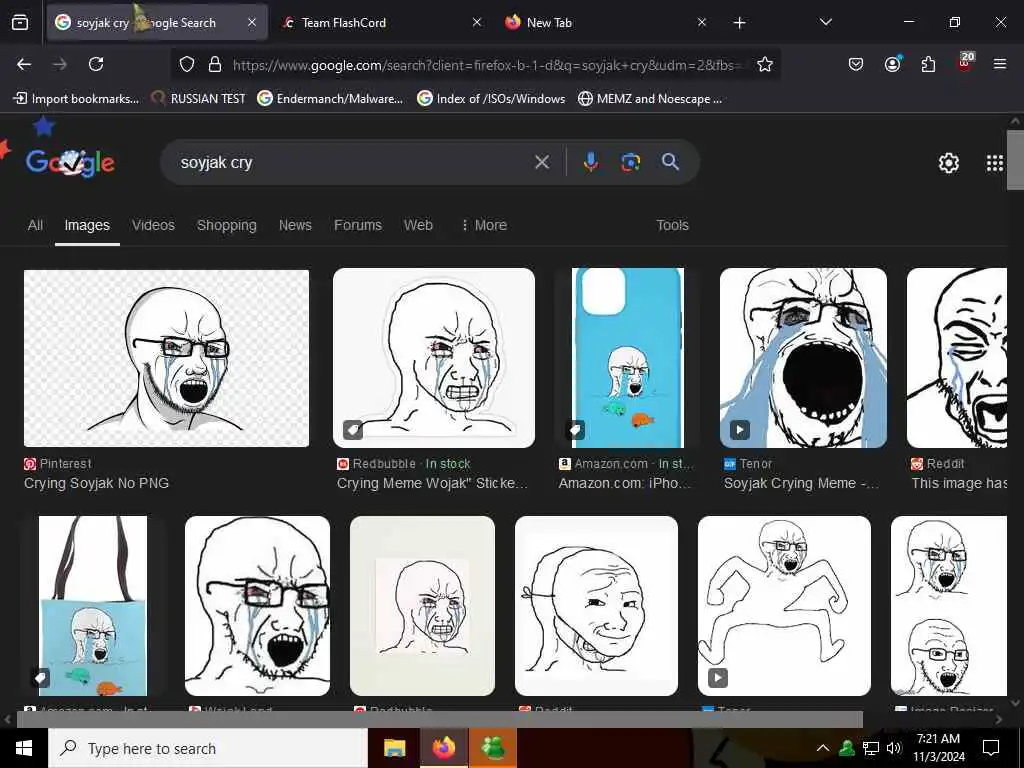Open Firefox View tab manager icon

(x=20, y=23)
